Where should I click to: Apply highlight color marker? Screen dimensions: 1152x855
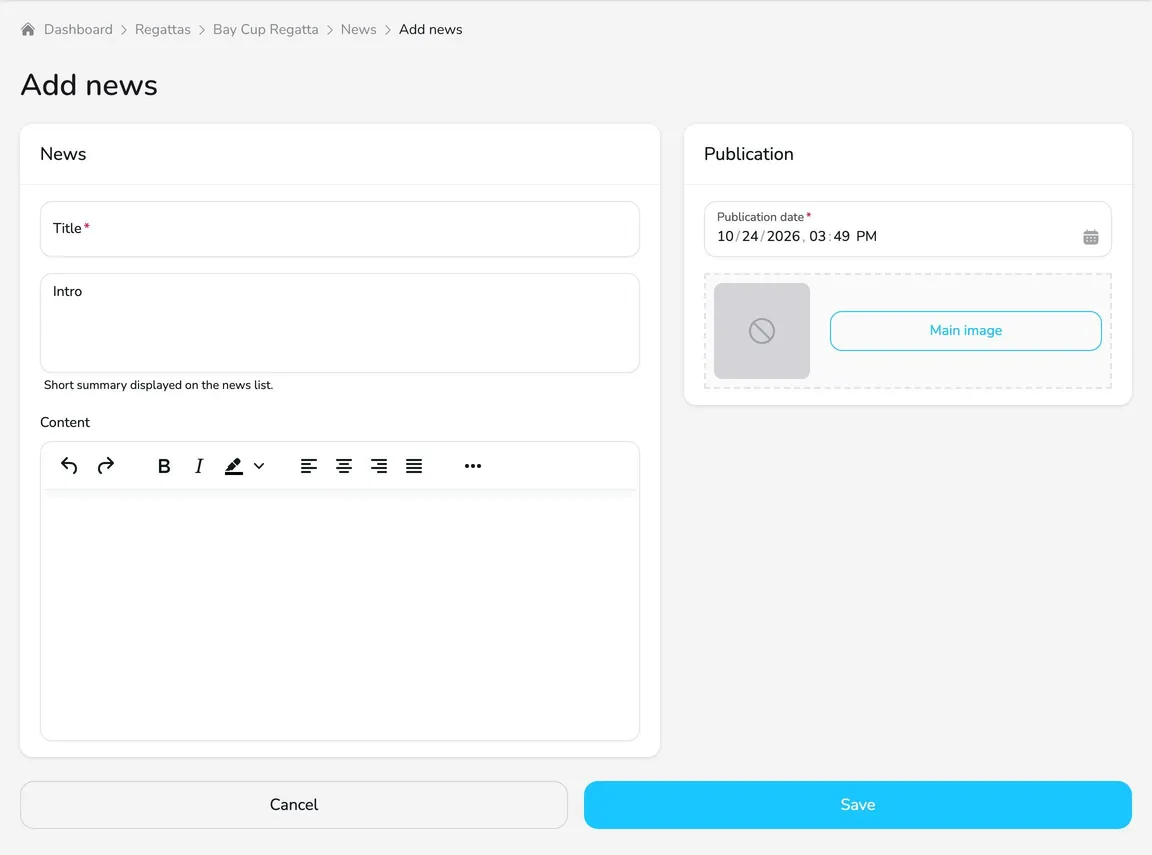click(x=234, y=466)
